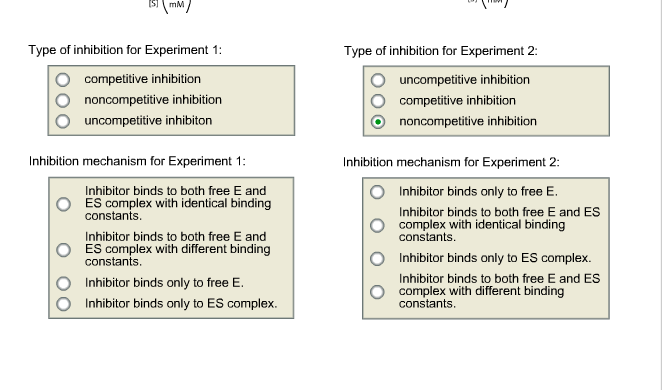Choose different binding constants mechanism, Experiment 2
This screenshot has width=662, height=390.
pyautogui.click(x=377, y=292)
